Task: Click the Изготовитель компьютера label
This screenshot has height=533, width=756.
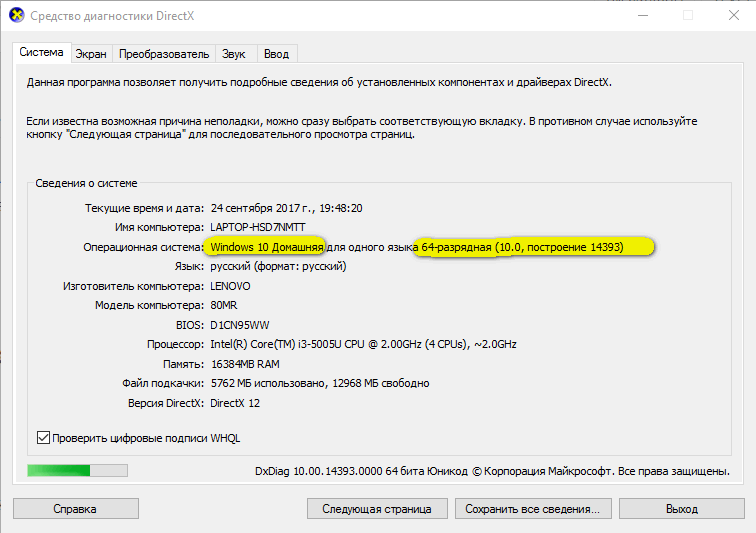Action: (134, 286)
